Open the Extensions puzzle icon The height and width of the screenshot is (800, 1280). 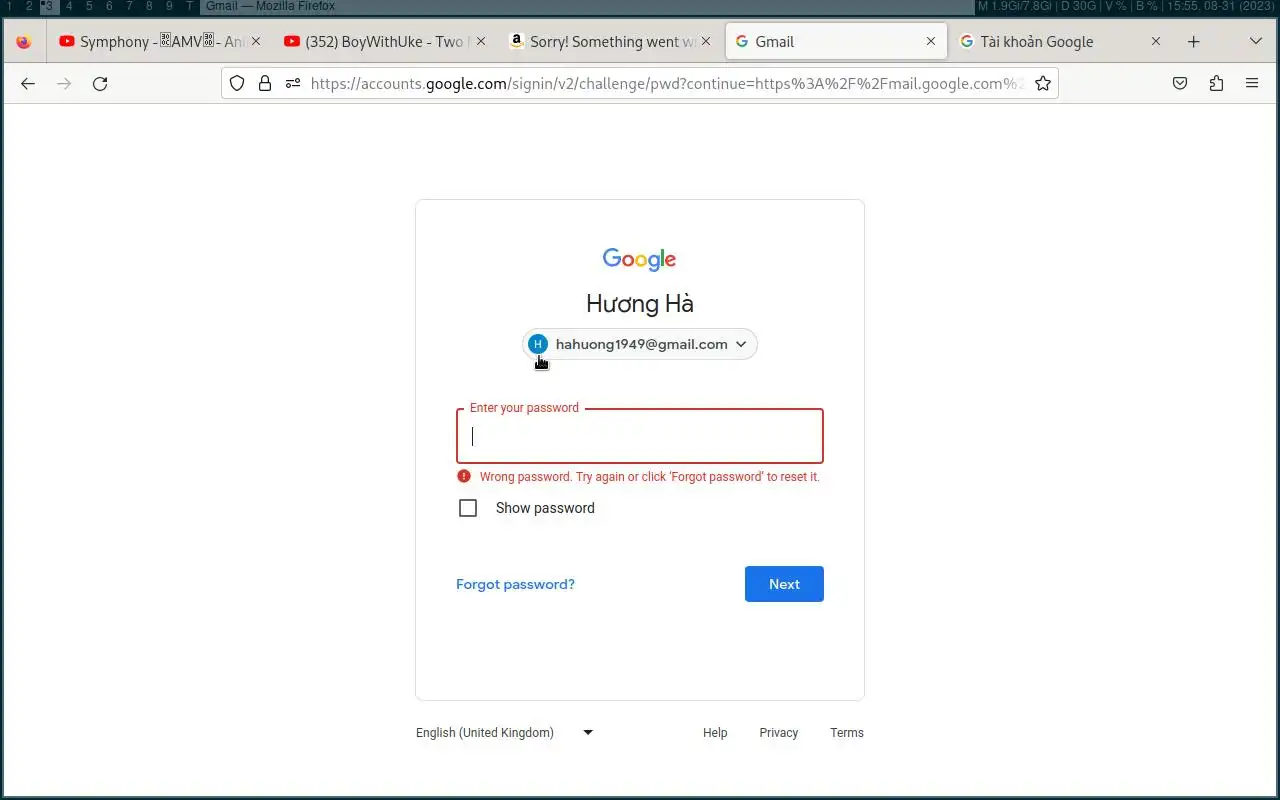point(1216,84)
